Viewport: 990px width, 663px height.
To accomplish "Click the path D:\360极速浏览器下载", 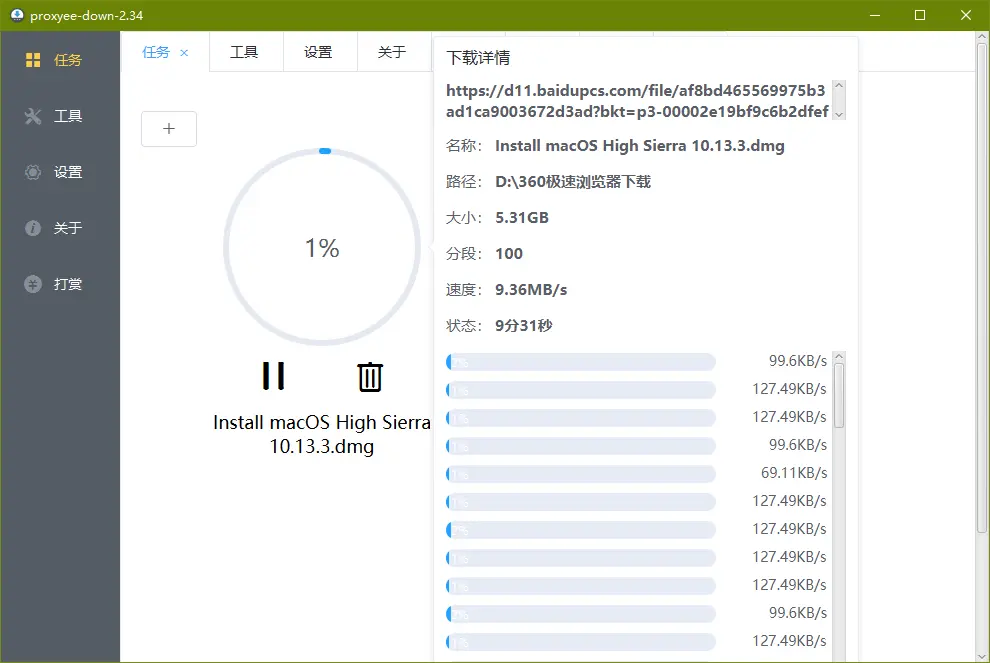I will click(573, 182).
